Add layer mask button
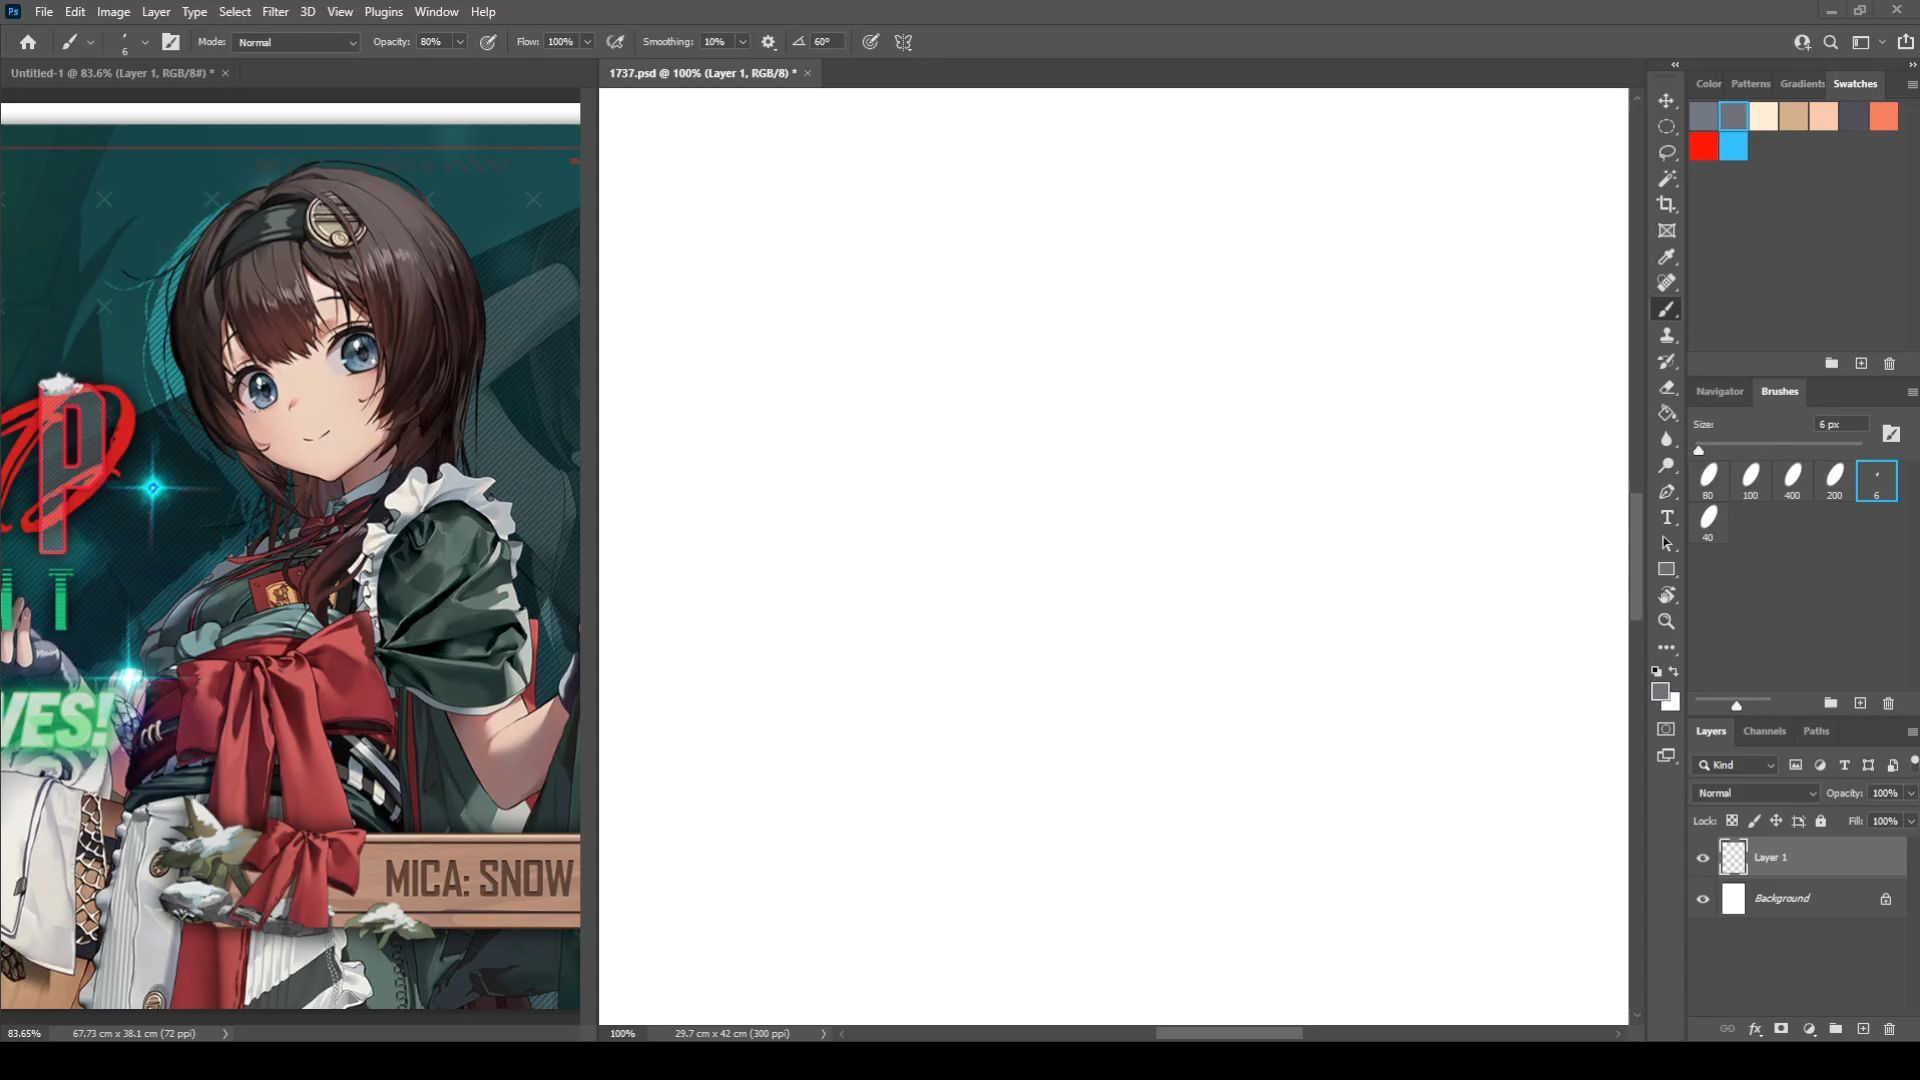This screenshot has height=1080, width=1920. point(1781,1029)
